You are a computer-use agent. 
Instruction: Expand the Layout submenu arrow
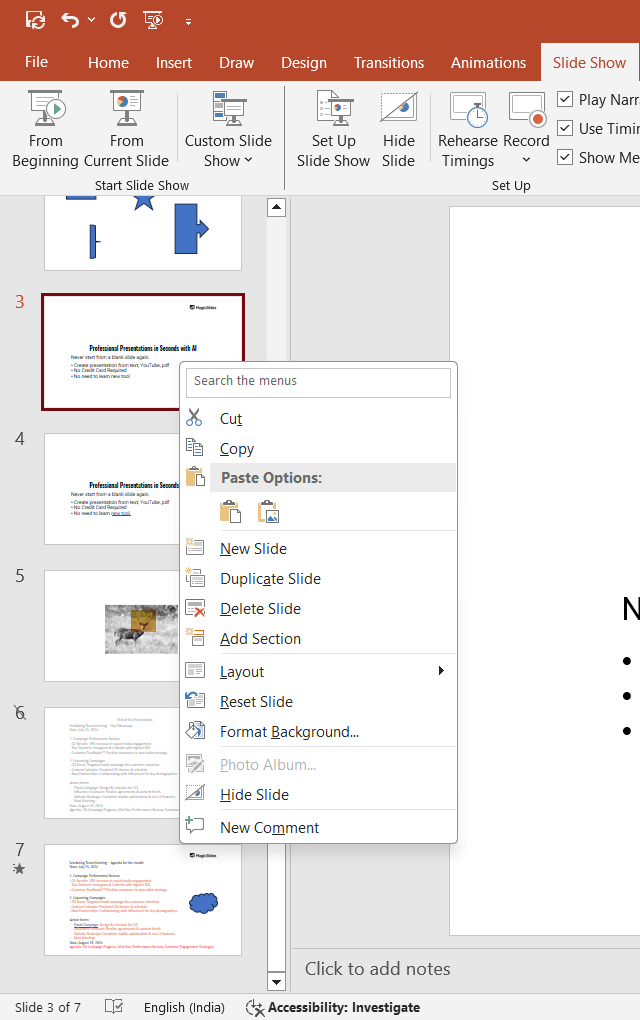[x=441, y=671]
